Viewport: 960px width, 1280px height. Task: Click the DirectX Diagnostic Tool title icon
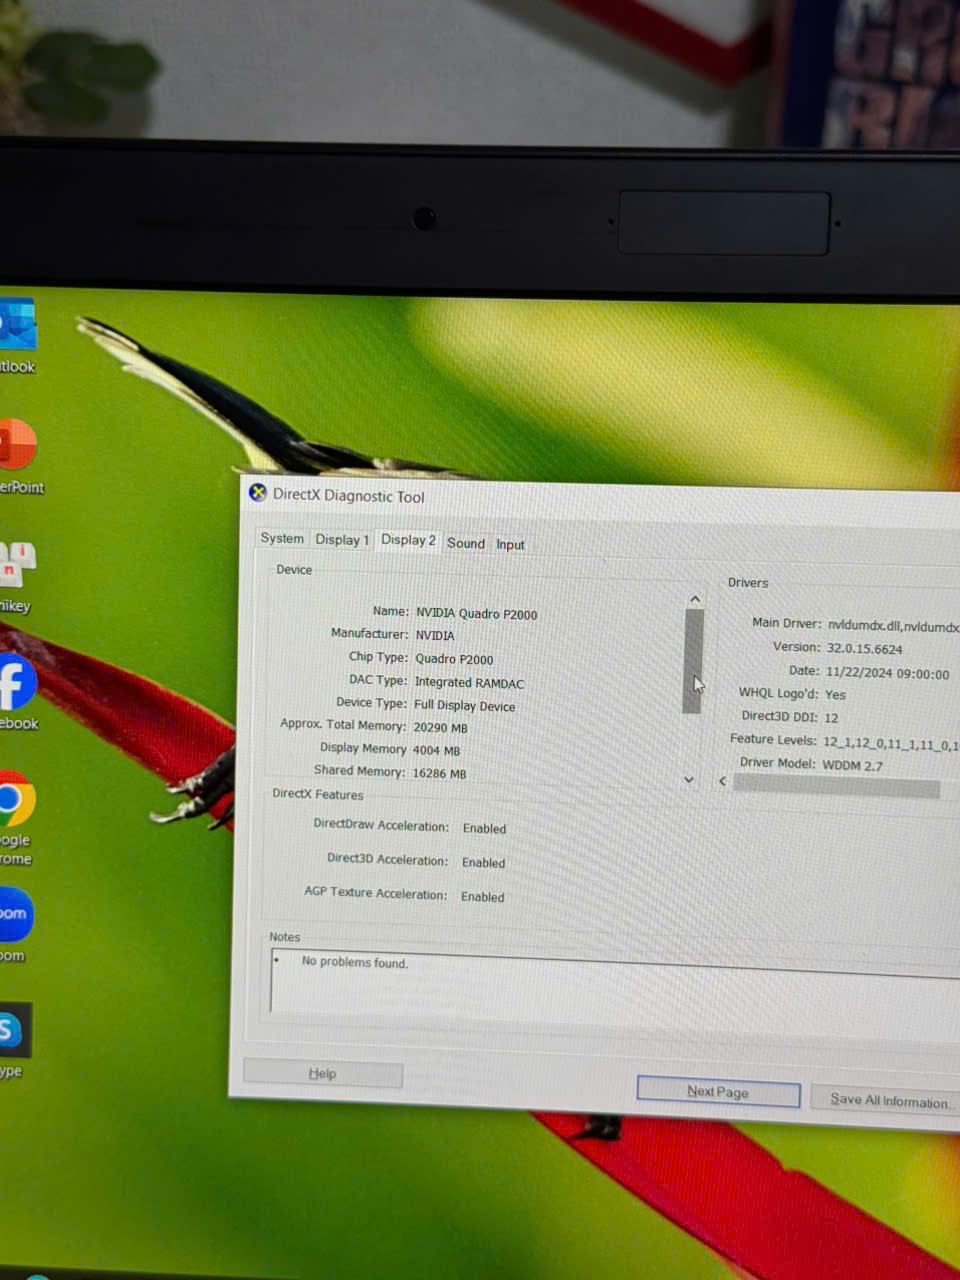258,493
